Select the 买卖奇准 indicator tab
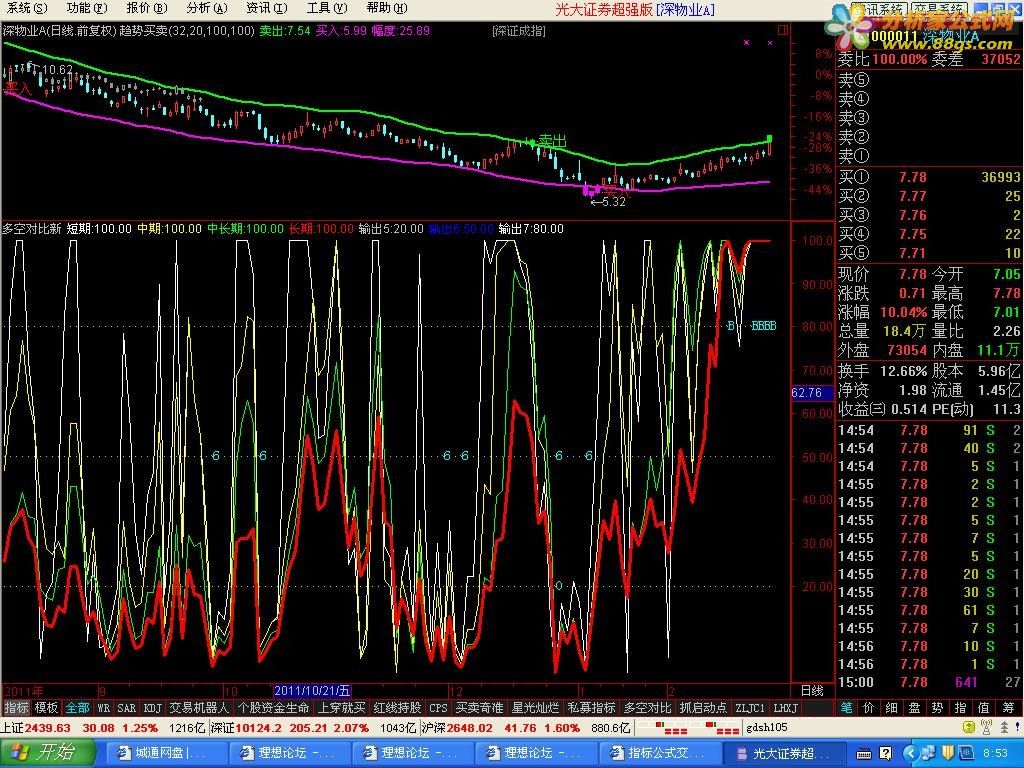 [479, 708]
